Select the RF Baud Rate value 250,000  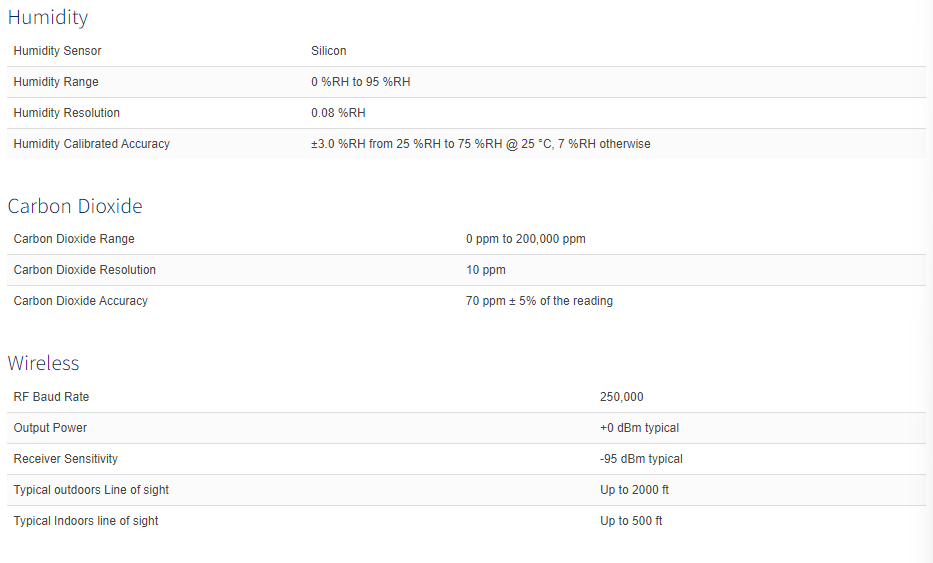point(621,397)
